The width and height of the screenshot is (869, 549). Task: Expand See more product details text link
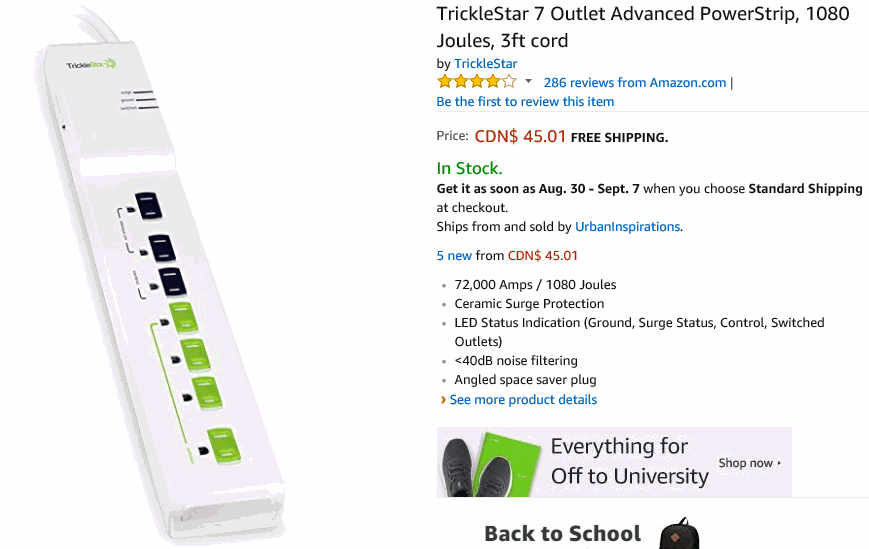pyautogui.click(x=523, y=400)
